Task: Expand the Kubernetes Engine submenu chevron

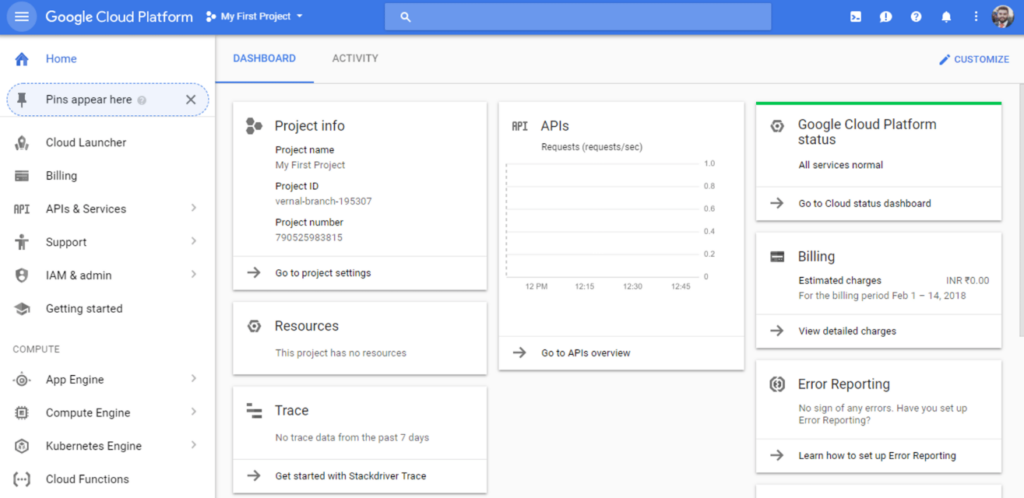Action: [193, 446]
